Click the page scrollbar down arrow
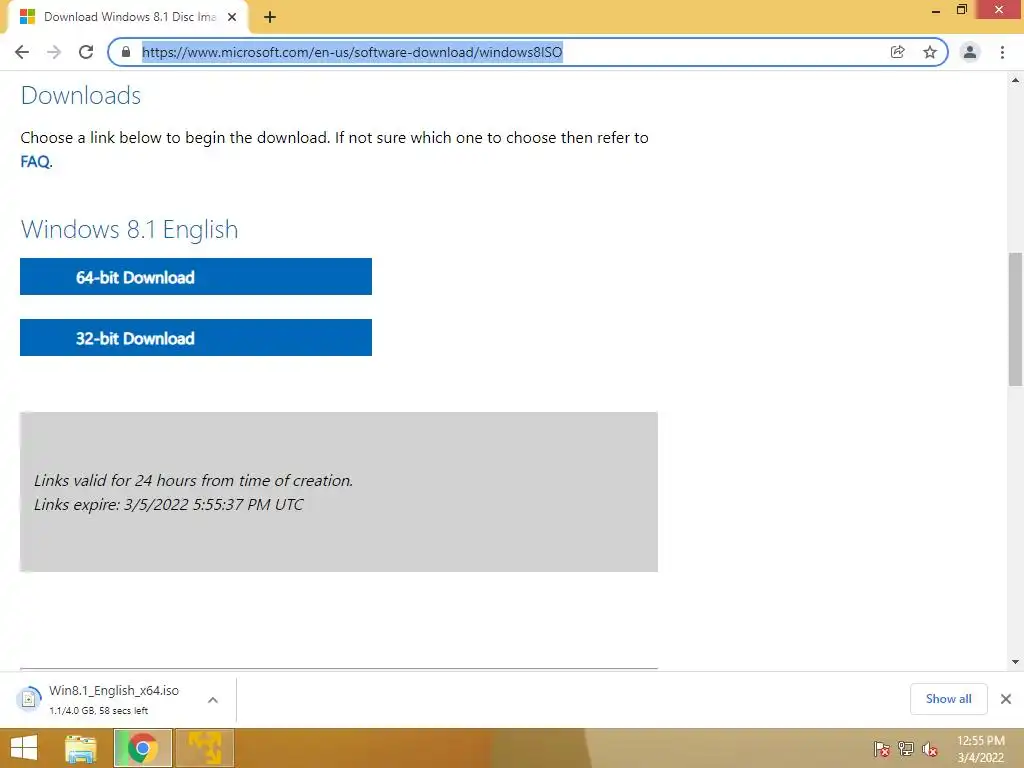Screen dimensions: 1024x768 point(1015,662)
